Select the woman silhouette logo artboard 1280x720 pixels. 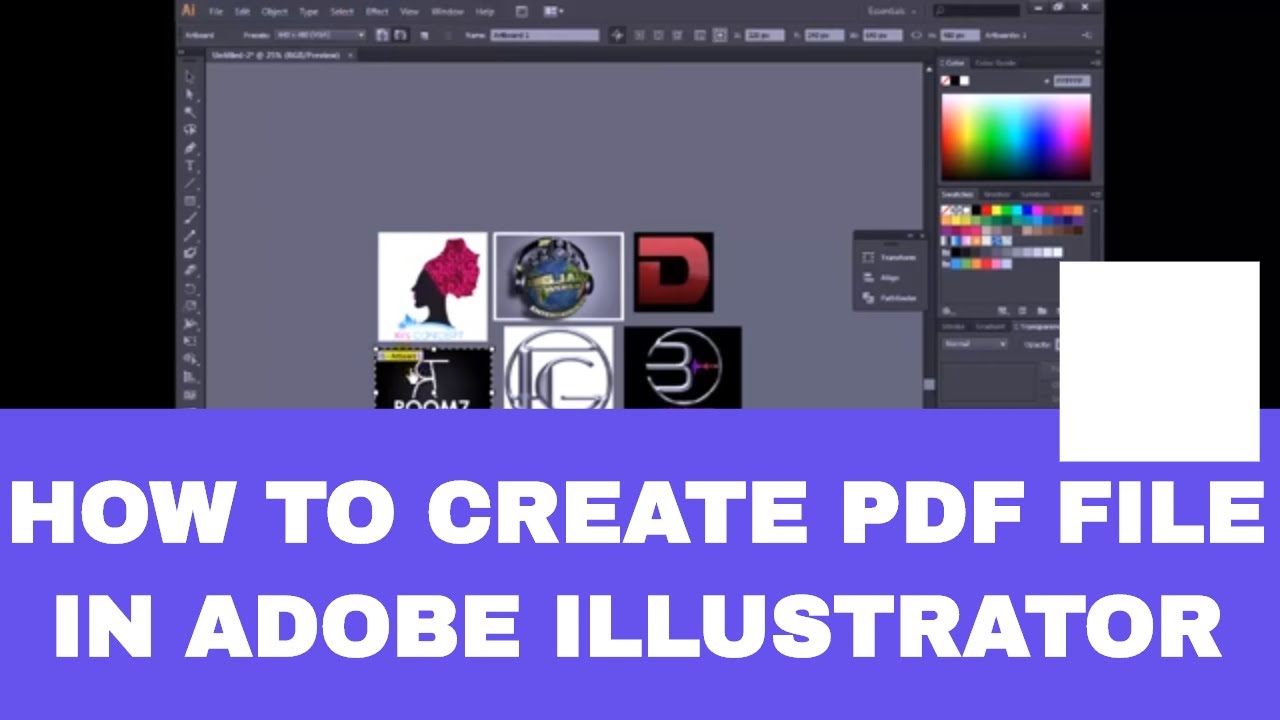(432, 286)
